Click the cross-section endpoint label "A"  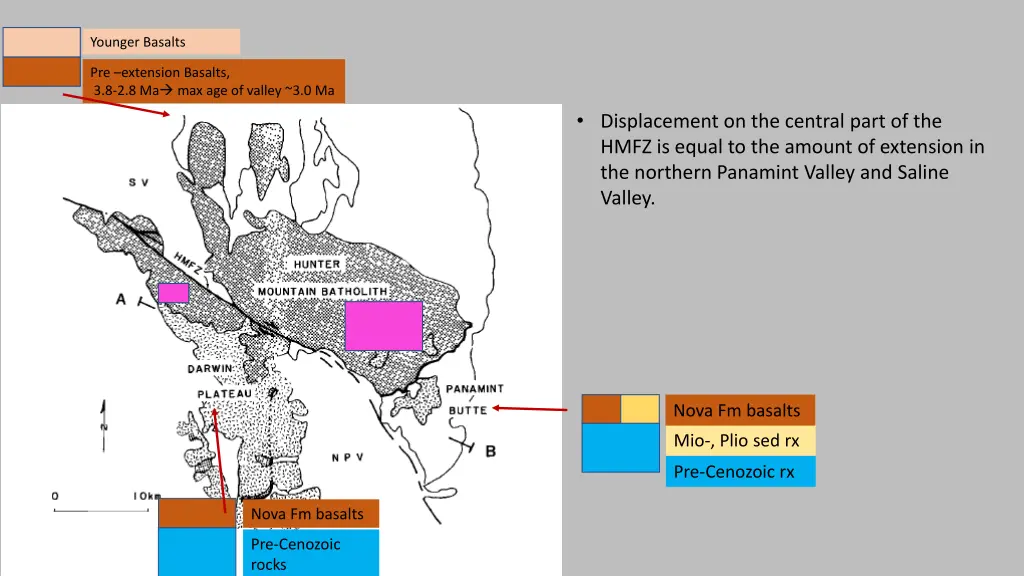(x=121, y=299)
